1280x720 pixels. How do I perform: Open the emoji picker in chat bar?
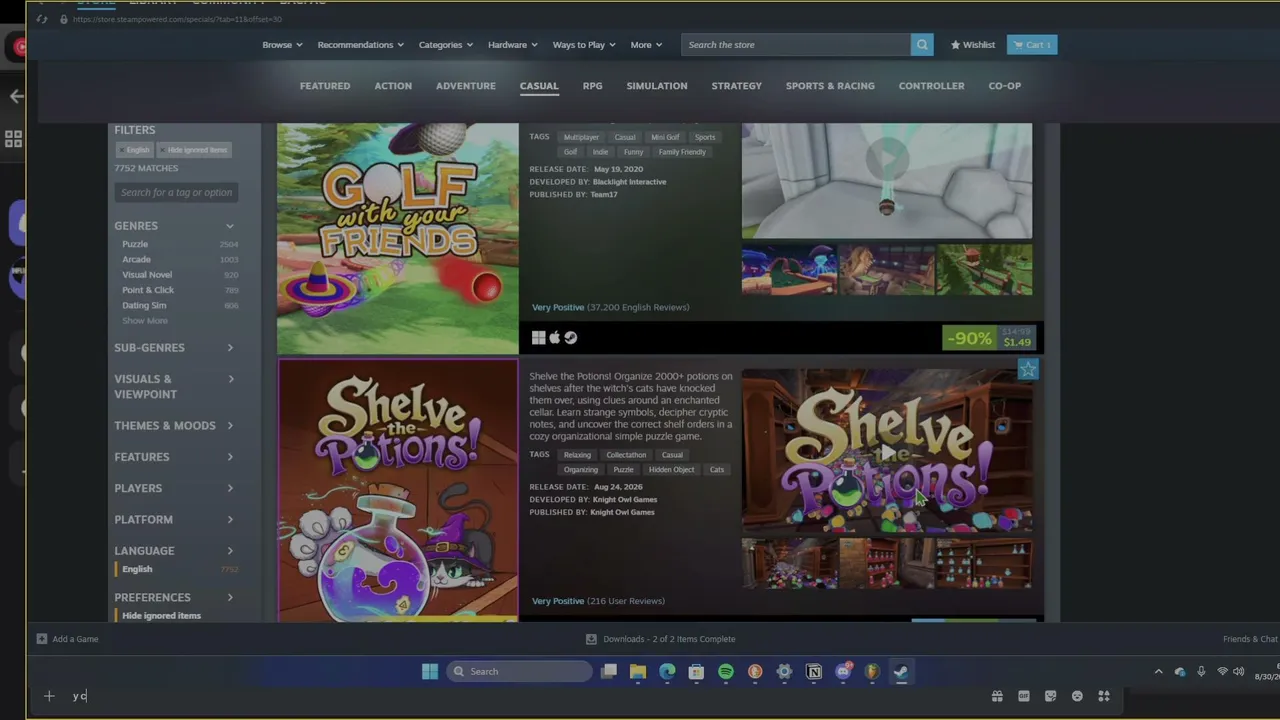[x=1077, y=696]
